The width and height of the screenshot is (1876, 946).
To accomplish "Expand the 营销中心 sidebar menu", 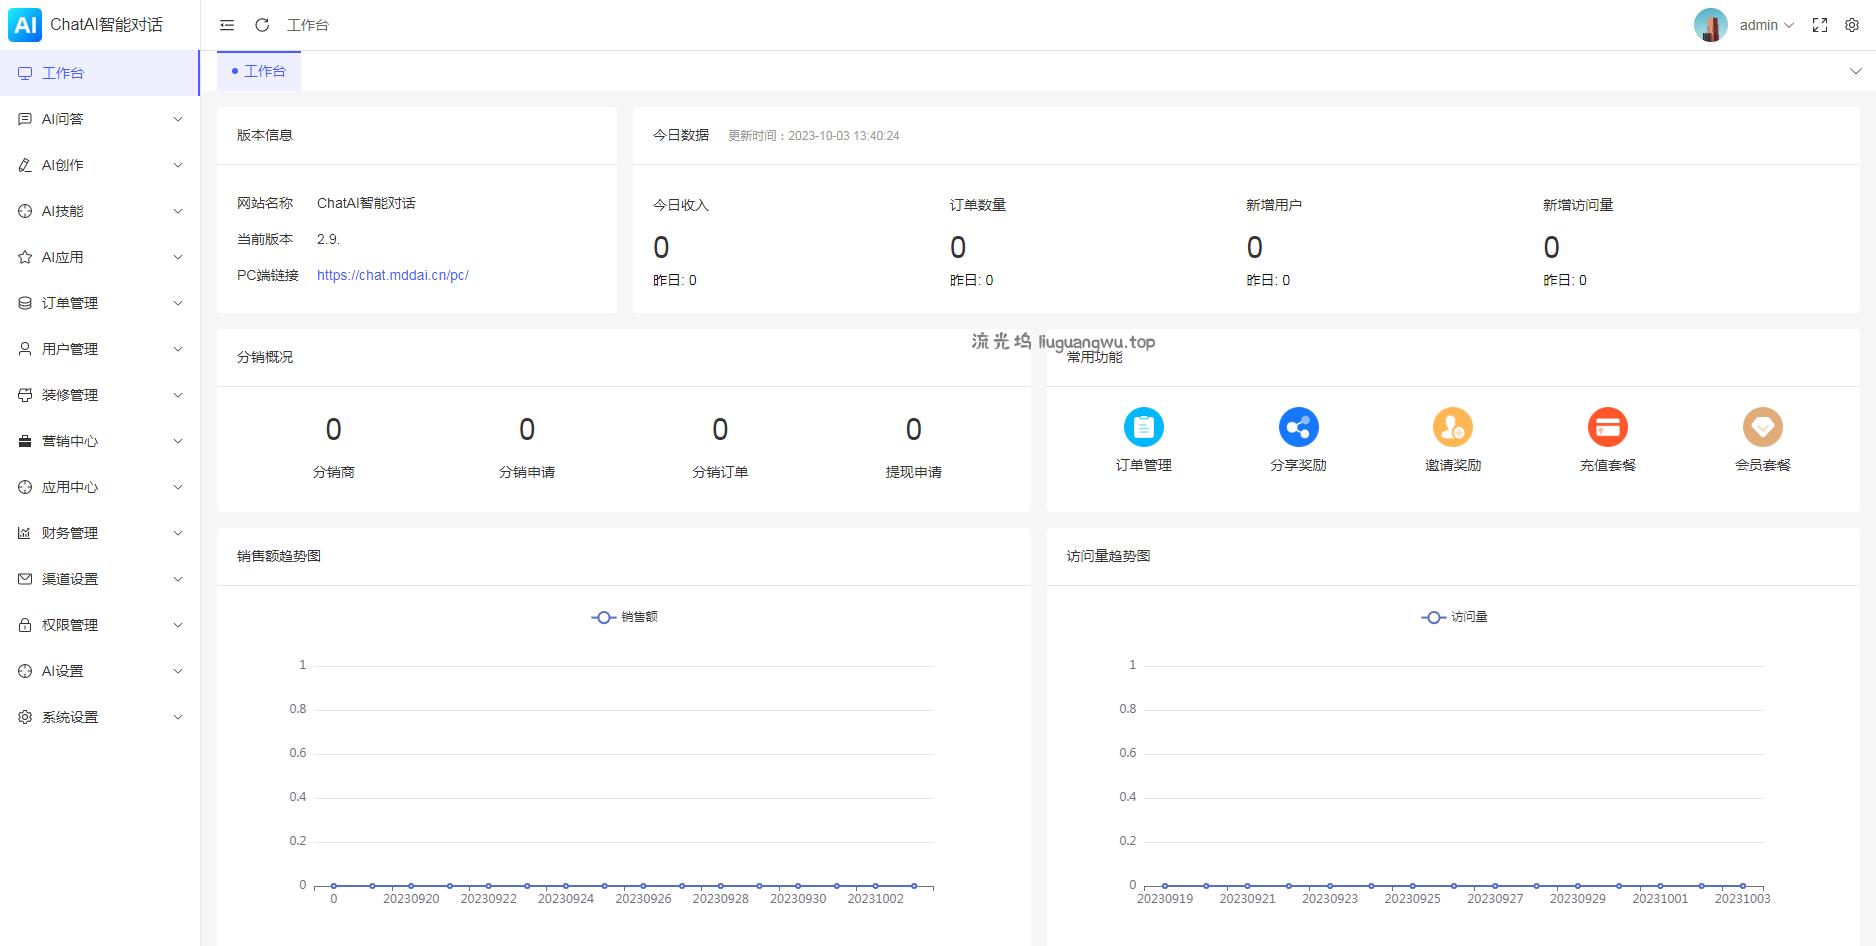I will [x=100, y=441].
